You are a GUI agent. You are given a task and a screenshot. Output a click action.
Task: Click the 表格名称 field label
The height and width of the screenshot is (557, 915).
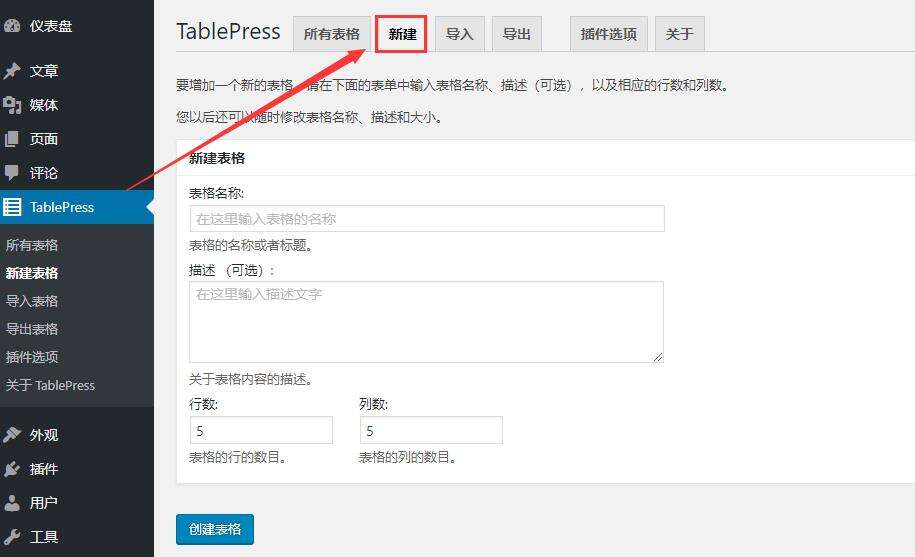click(x=216, y=193)
